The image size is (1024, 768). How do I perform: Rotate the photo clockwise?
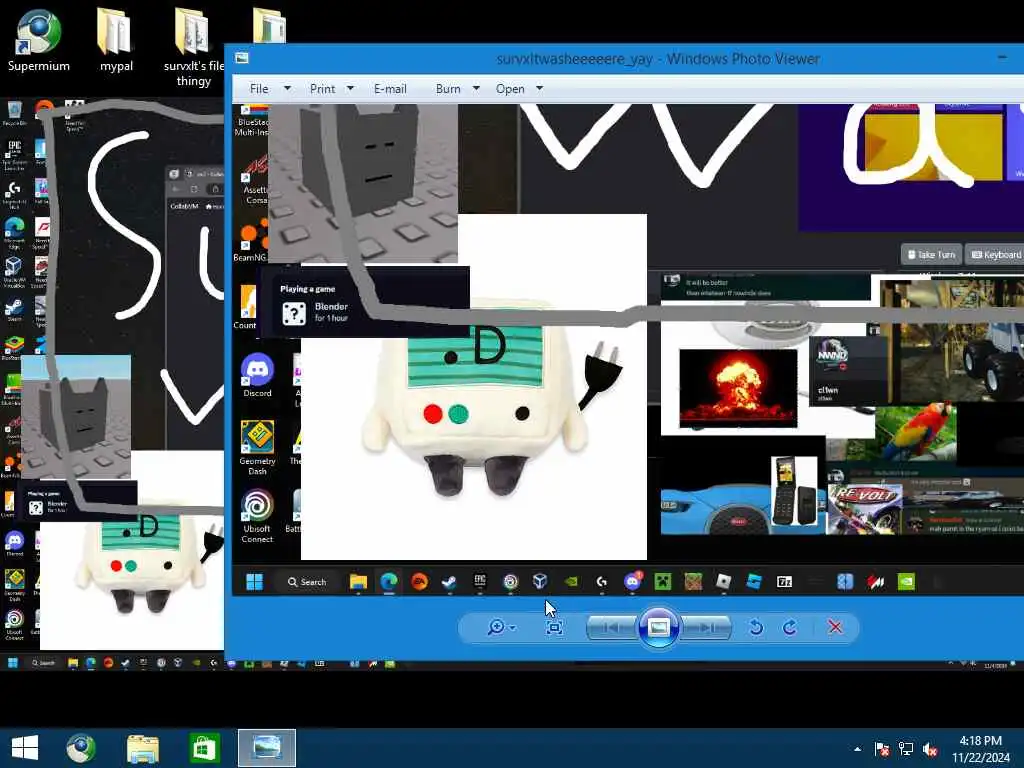coord(790,628)
